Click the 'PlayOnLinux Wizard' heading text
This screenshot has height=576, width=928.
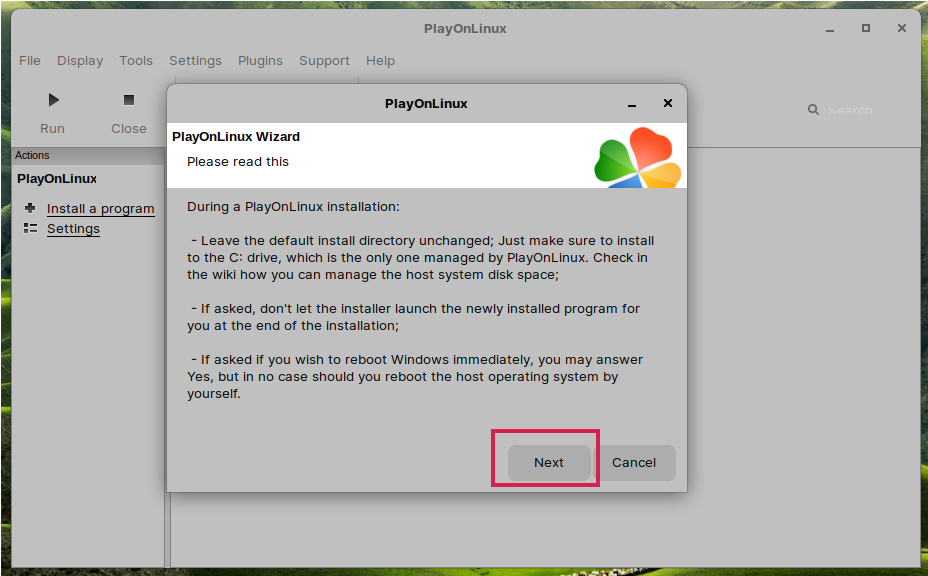point(236,137)
